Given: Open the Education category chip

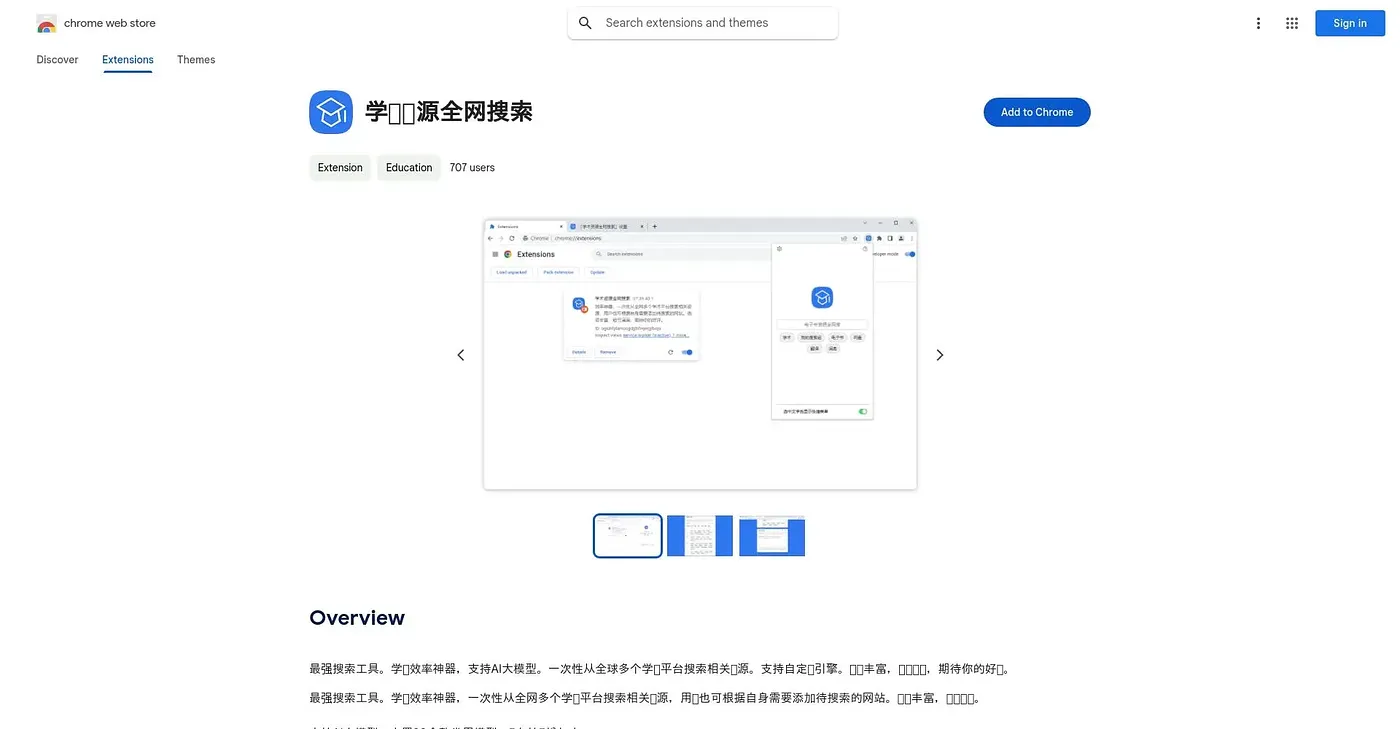Looking at the screenshot, I should [x=409, y=168].
